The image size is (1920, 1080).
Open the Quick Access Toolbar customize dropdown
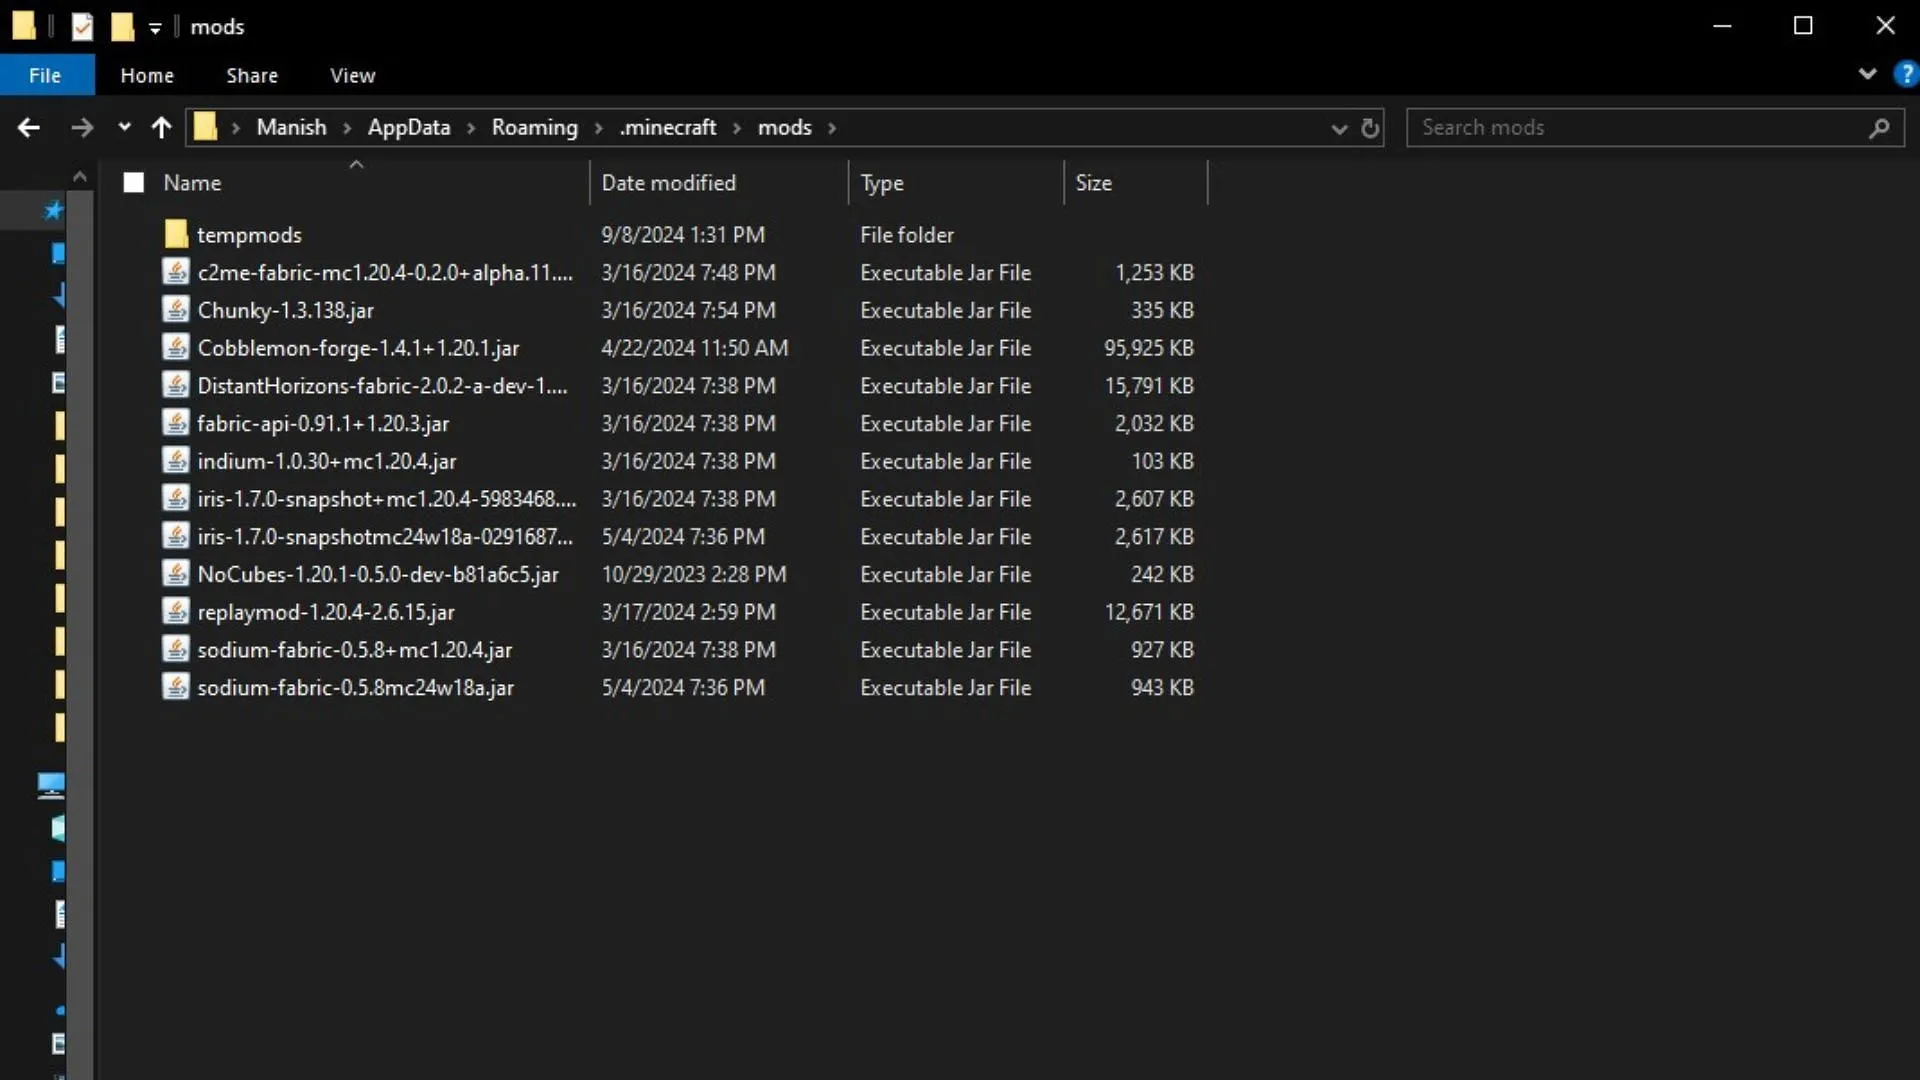click(x=155, y=28)
